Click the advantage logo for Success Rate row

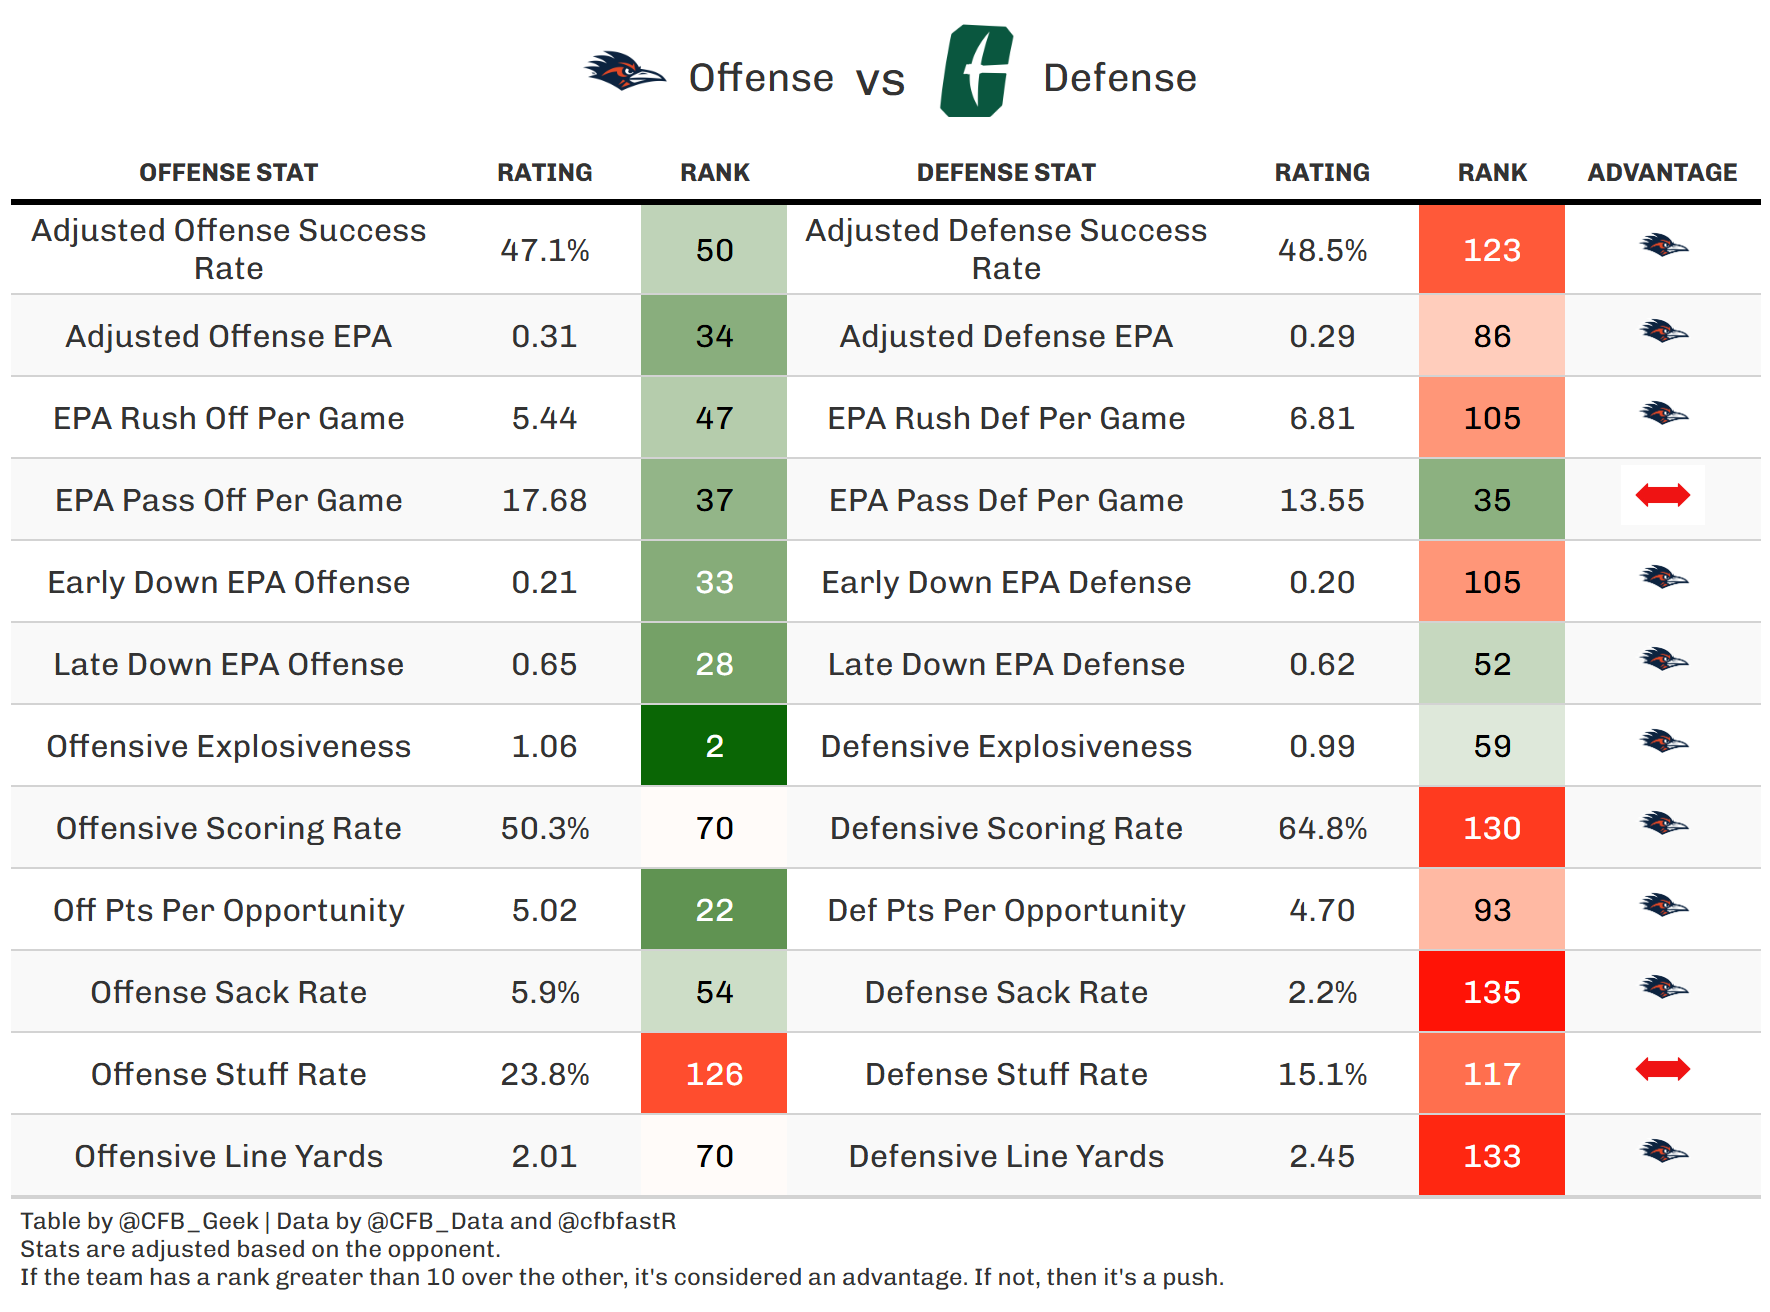click(x=1663, y=245)
